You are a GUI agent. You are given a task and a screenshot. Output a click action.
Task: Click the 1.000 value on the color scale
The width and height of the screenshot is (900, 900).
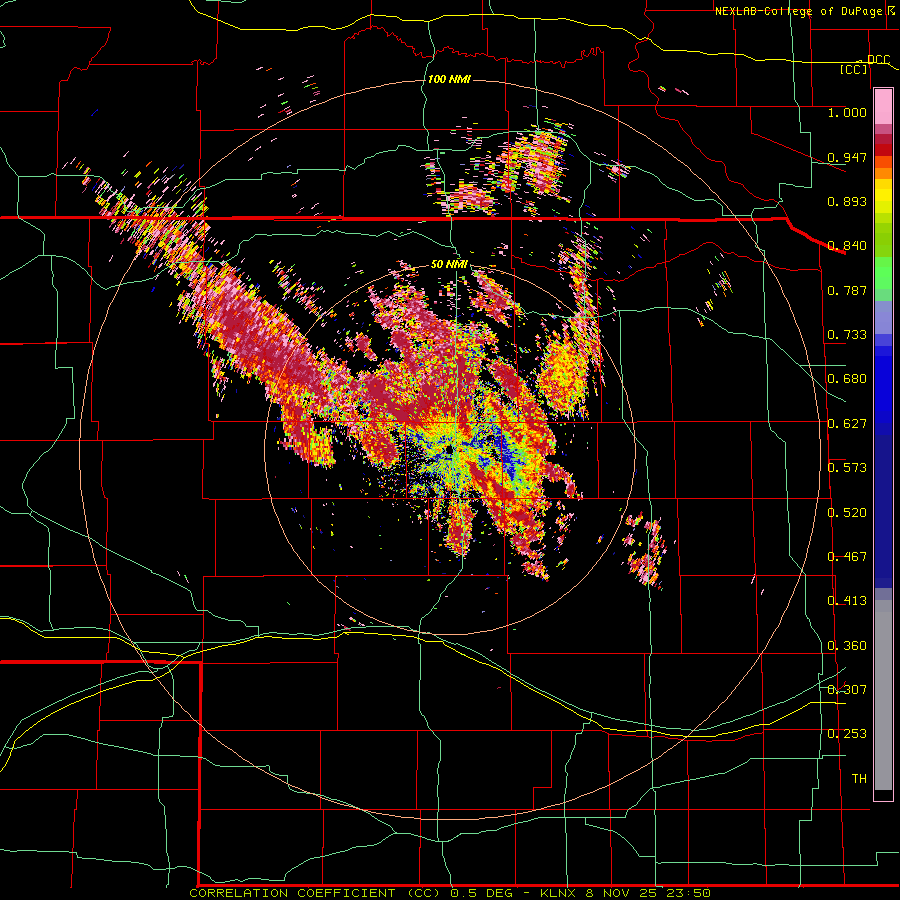(847, 112)
